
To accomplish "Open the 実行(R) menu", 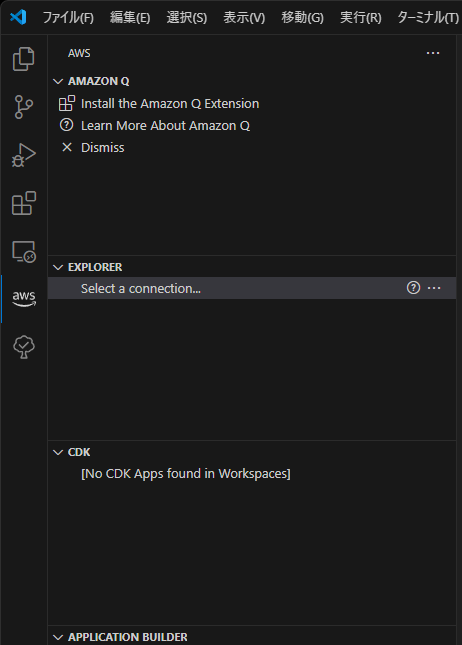I will (361, 17).
